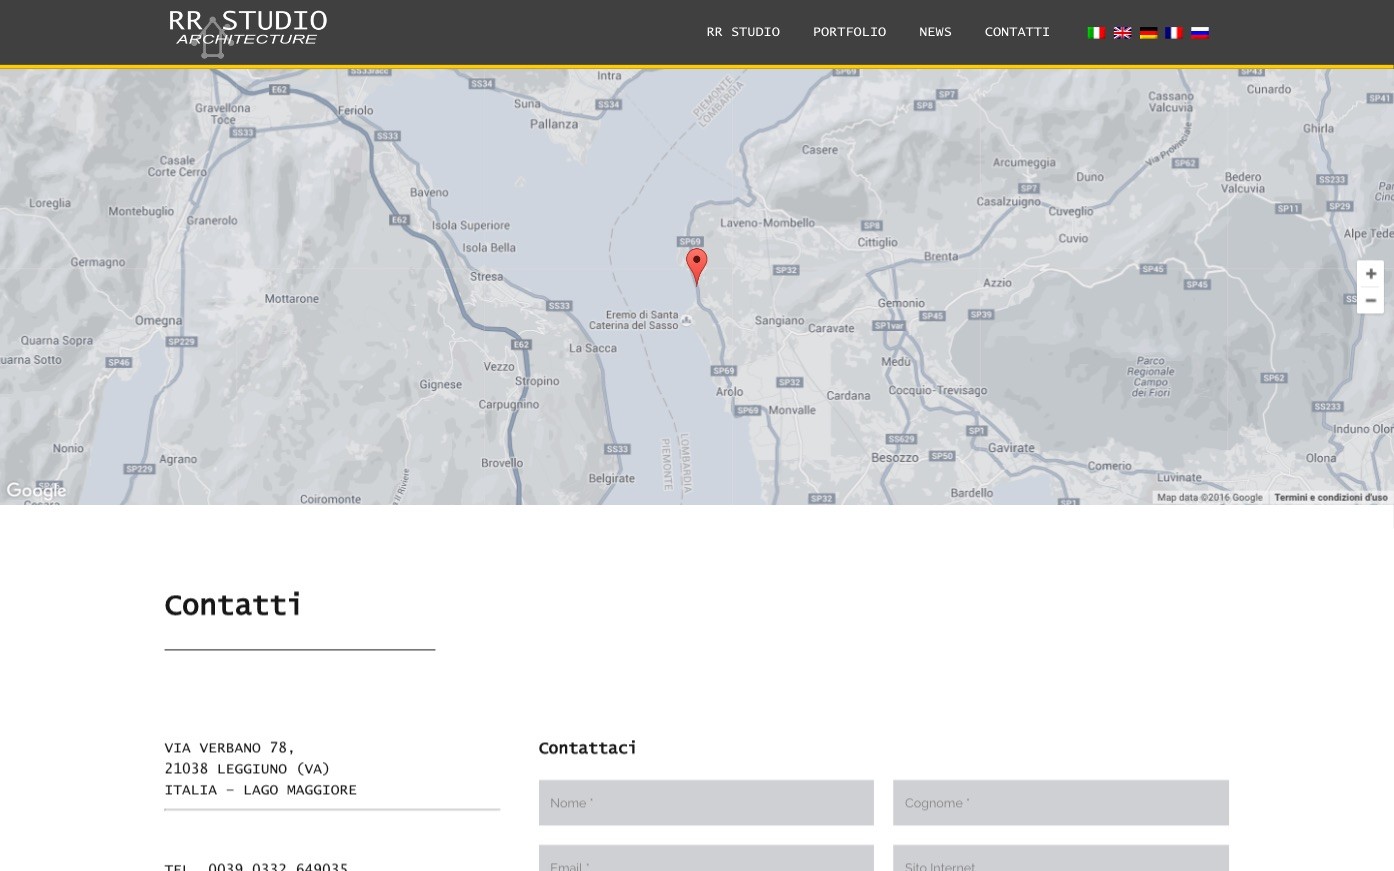Switch language to French flag
This screenshot has height=871, width=1394.
(x=1174, y=32)
